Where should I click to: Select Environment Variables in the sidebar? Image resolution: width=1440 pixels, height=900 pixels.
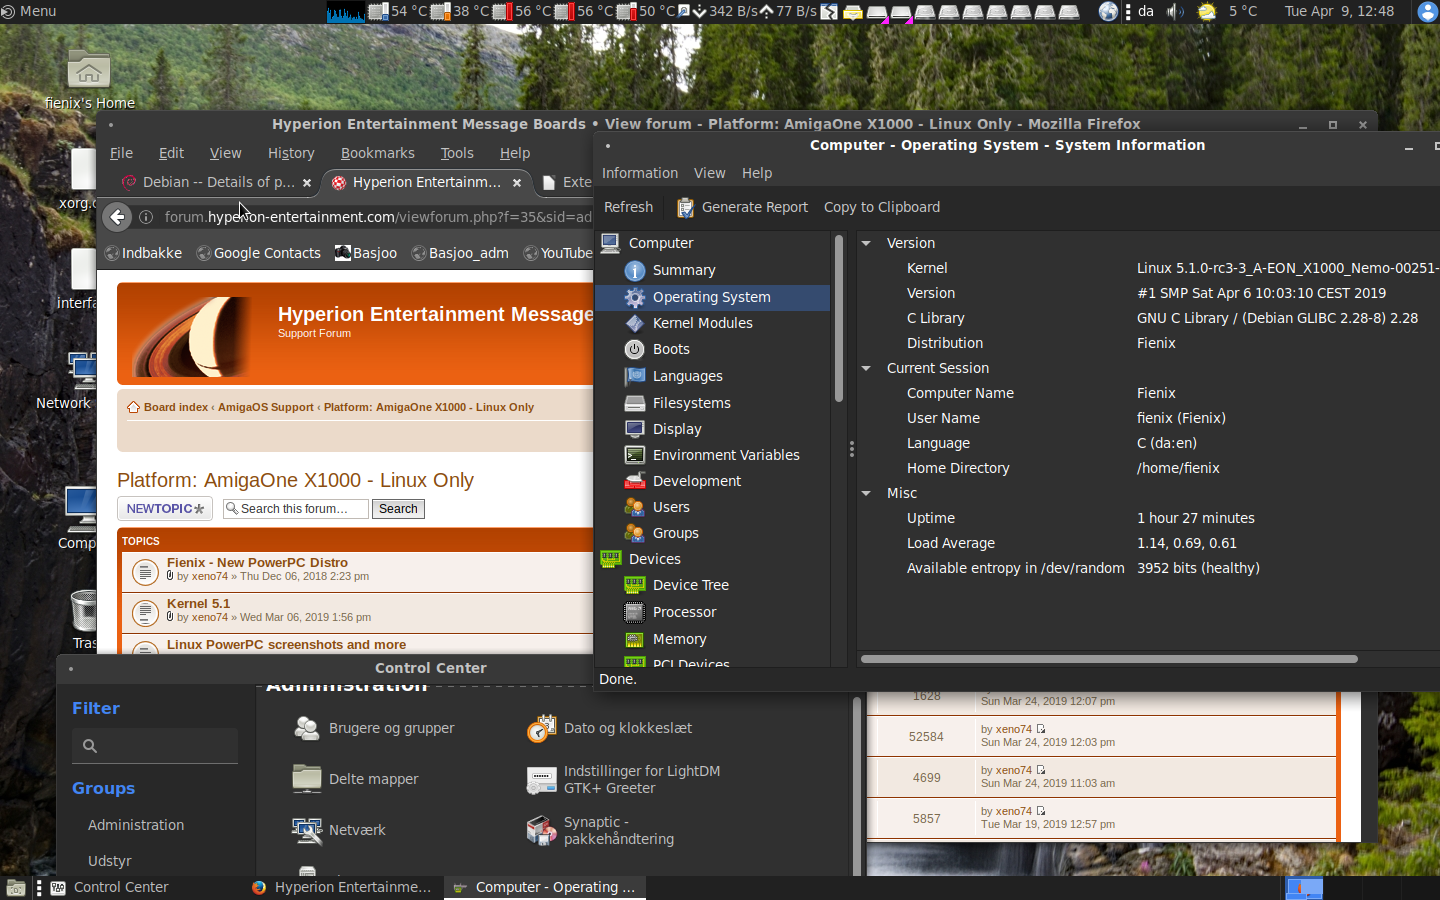(x=725, y=455)
